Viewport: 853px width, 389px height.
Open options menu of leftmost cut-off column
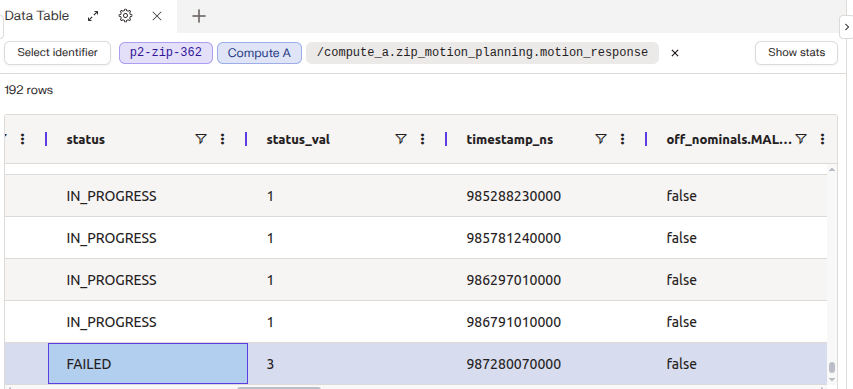[x=22, y=139]
